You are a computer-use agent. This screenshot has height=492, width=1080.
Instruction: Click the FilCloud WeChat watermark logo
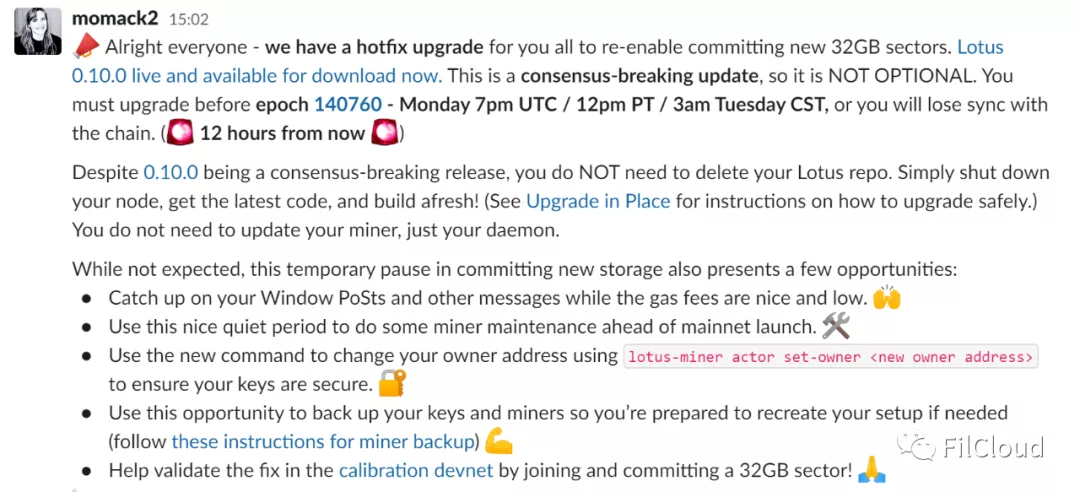(x=970, y=447)
